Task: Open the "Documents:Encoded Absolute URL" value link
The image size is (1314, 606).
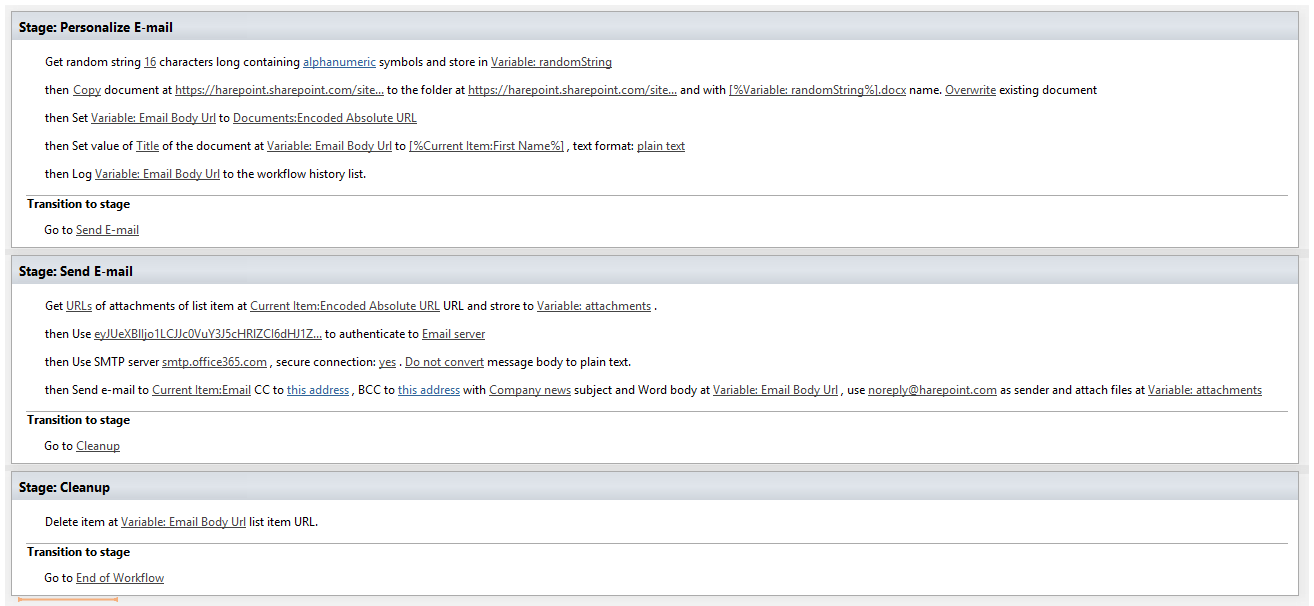Action: tap(325, 118)
